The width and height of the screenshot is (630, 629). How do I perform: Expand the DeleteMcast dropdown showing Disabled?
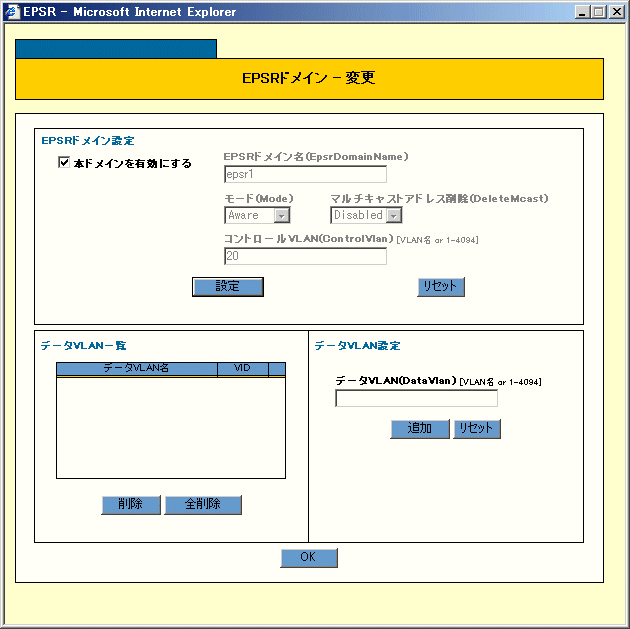click(394, 215)
